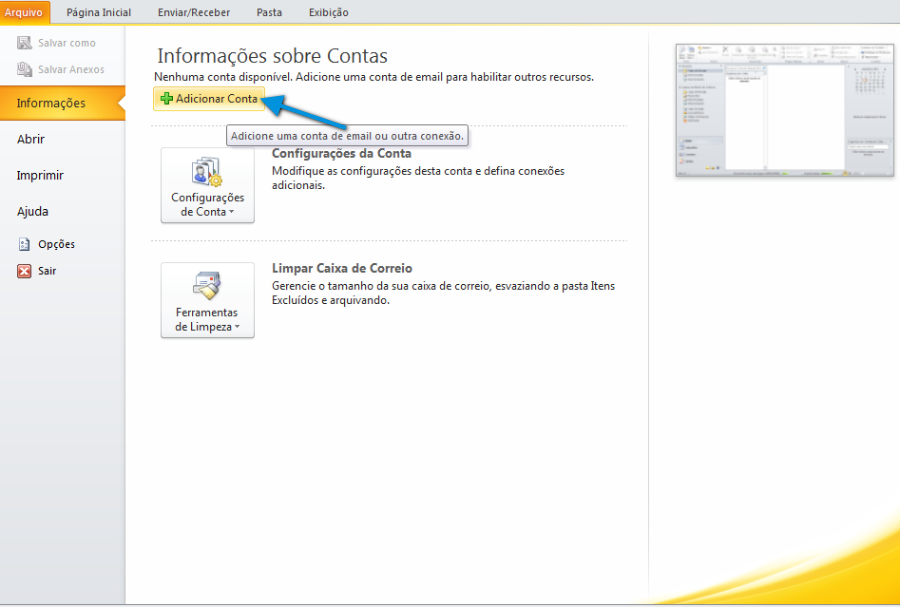Screen dimensions: 900x607
Task: Expand the Ferramentas de Limpeza dropdown arrow
Action: [x=237, y=327]
